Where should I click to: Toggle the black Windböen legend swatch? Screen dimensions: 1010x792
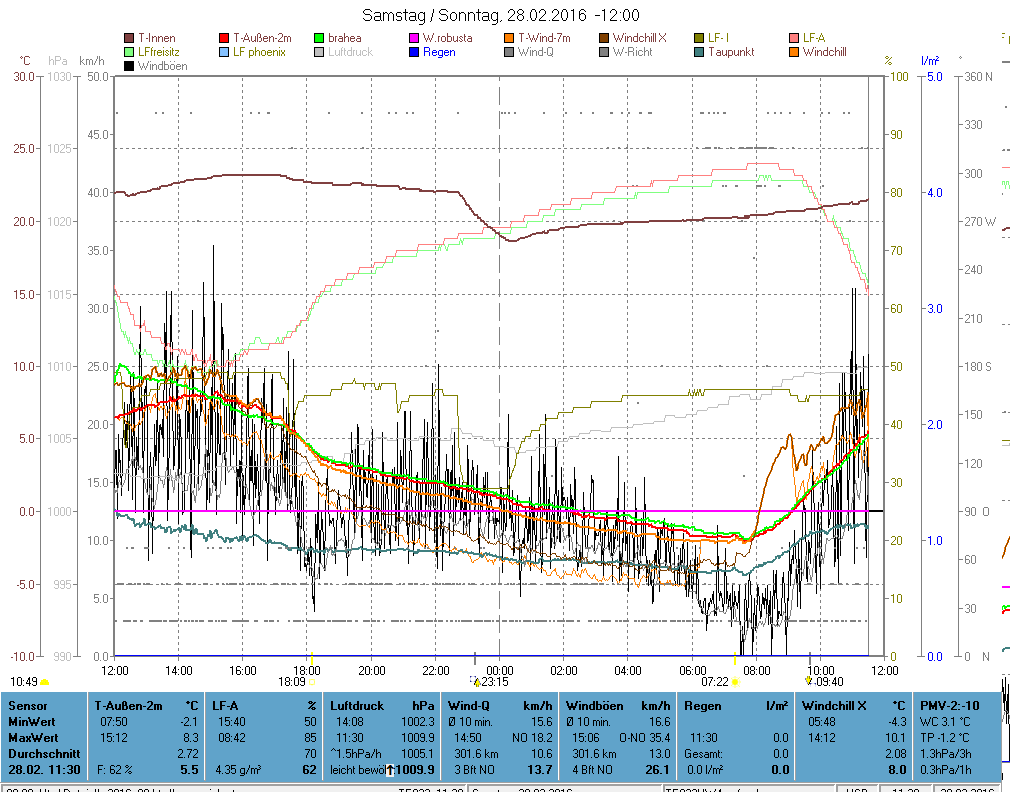pyautogui.click(x=129, y=66)
